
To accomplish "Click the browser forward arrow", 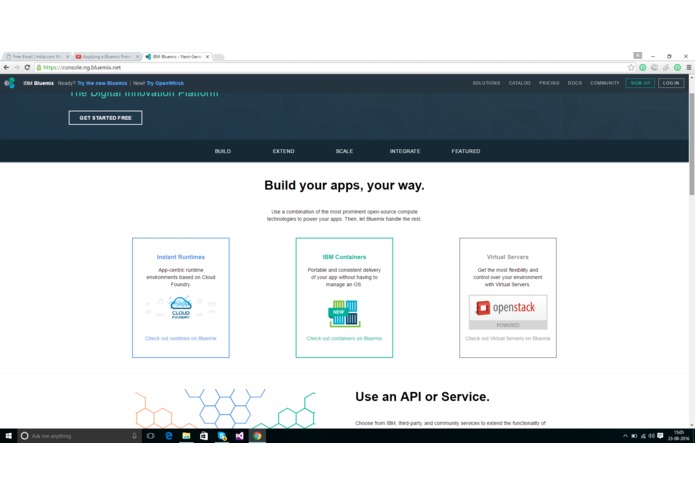I will (16, 67).
